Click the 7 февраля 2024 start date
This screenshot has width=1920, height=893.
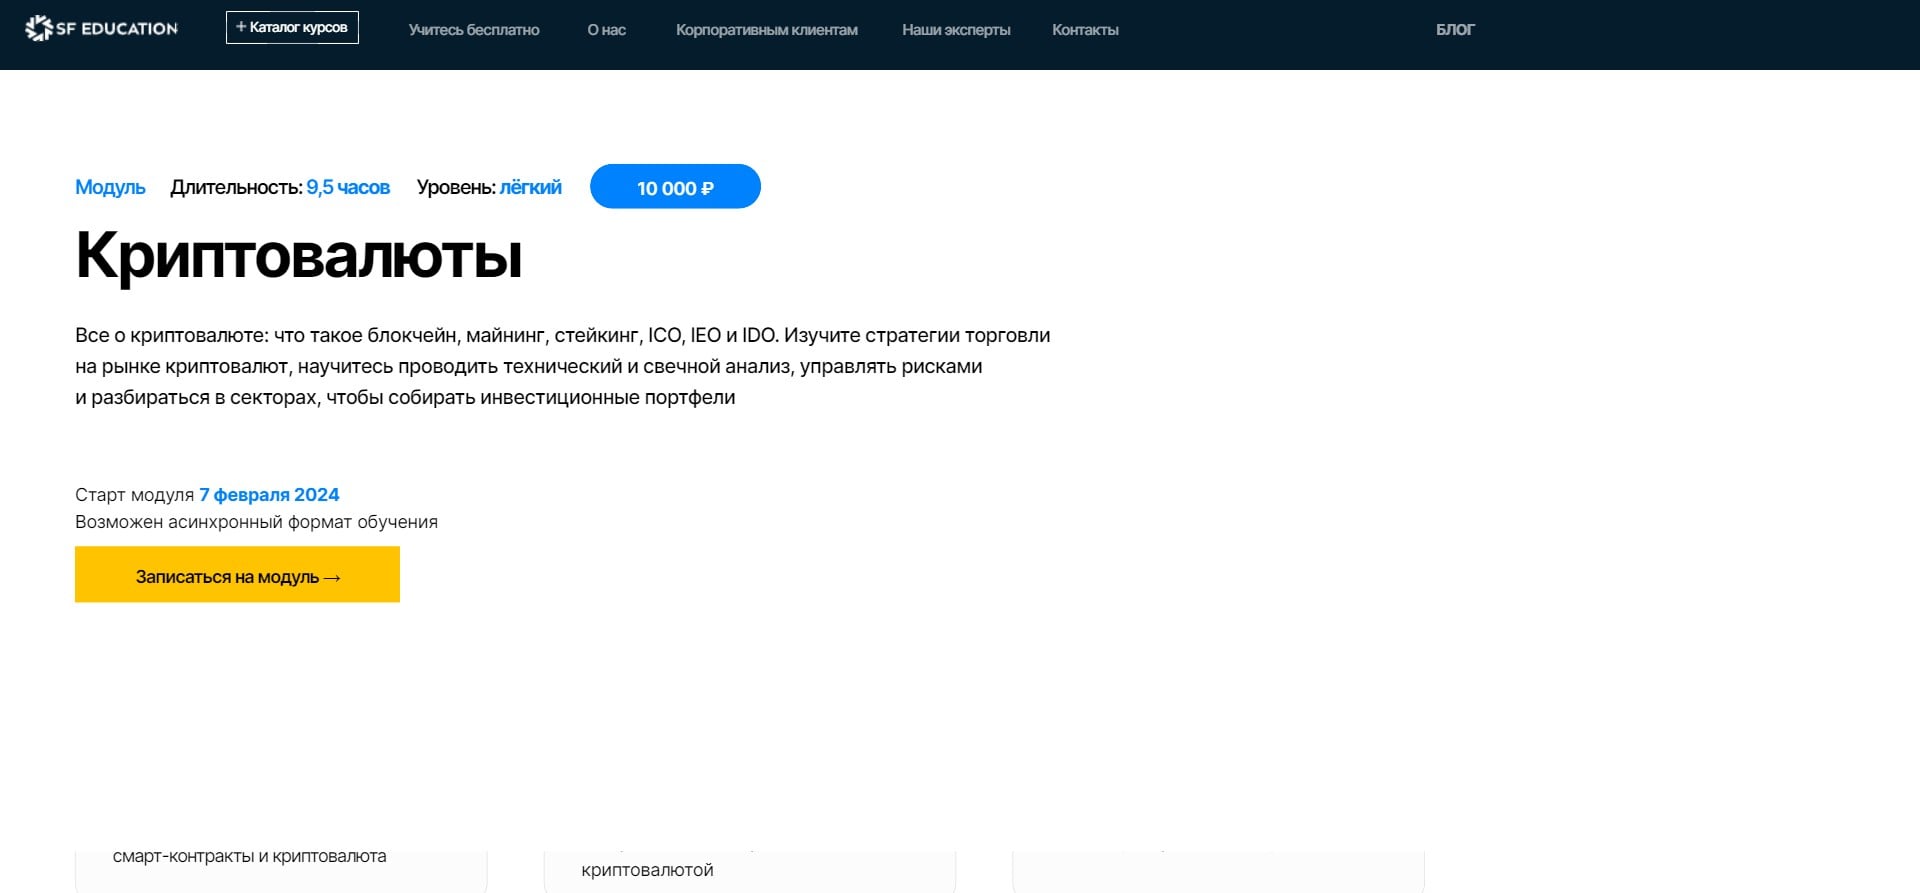tap(269, 495)
